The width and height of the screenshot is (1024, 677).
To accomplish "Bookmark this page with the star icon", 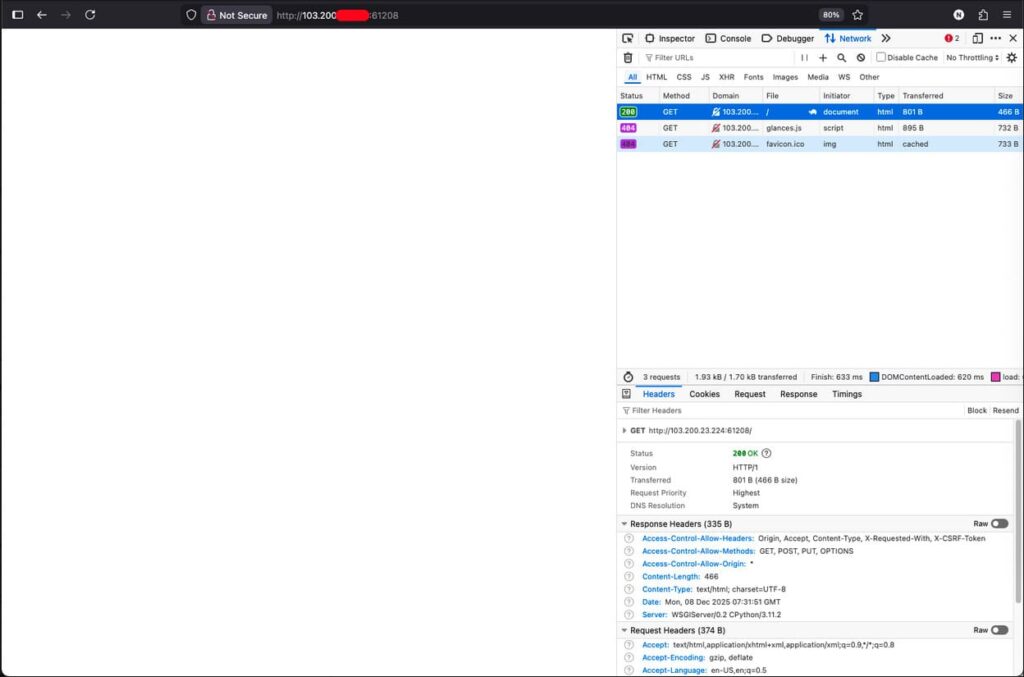I will click(x=857, y=15).
